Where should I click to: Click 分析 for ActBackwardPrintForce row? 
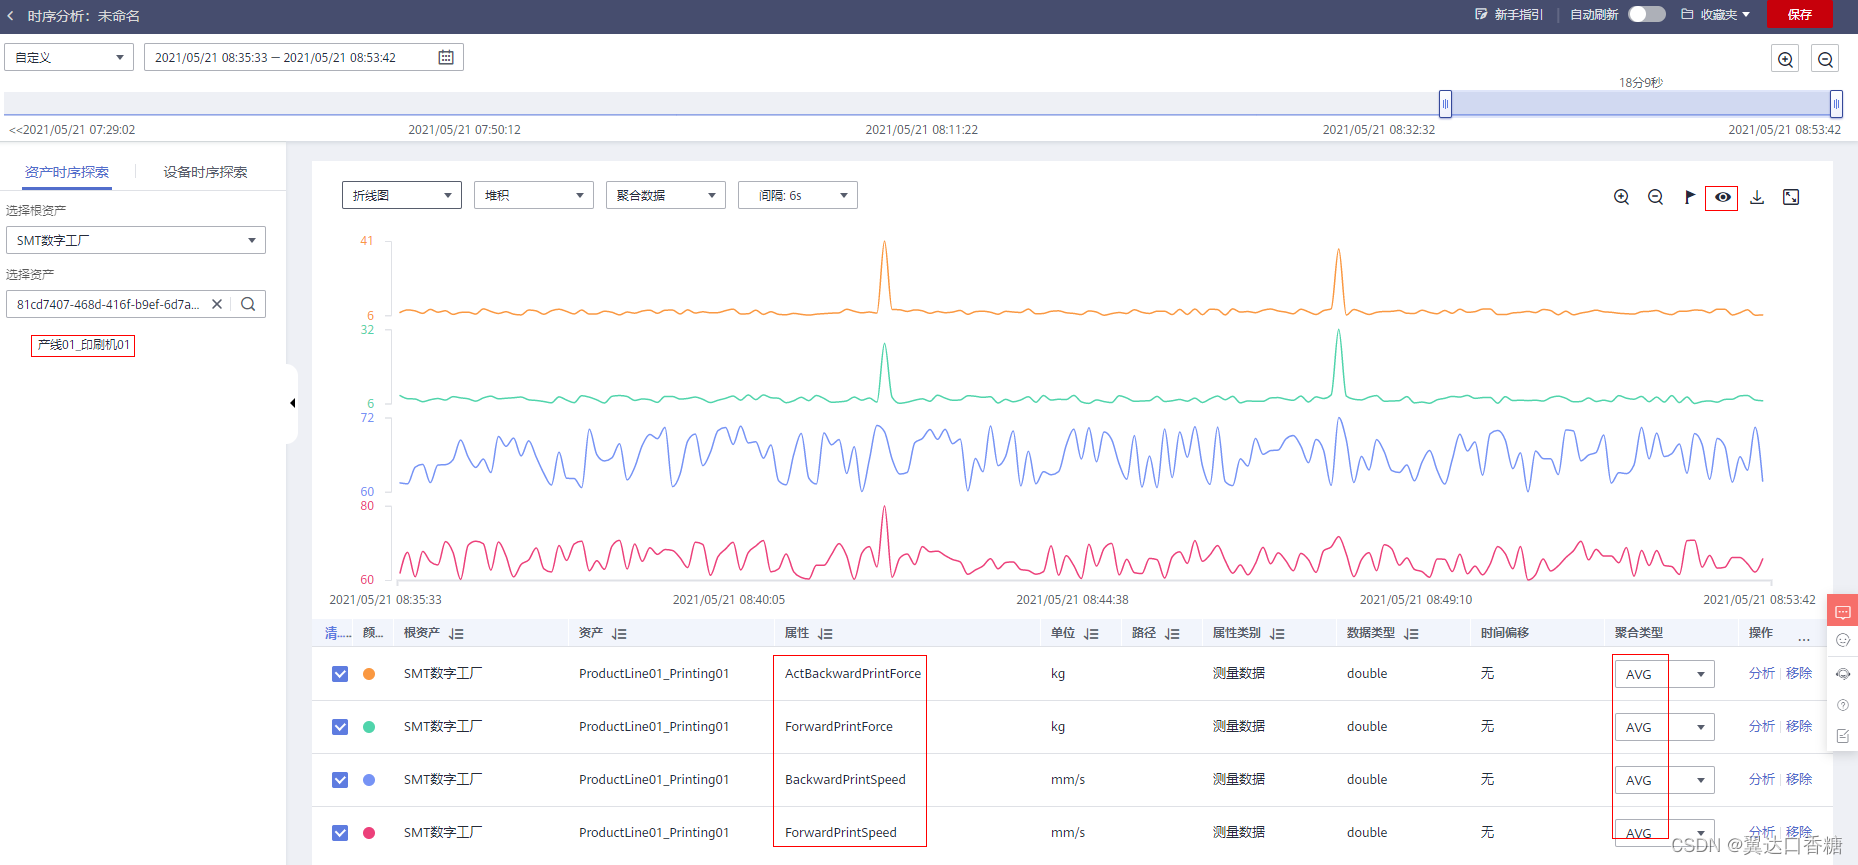[x=1761, y=673]
